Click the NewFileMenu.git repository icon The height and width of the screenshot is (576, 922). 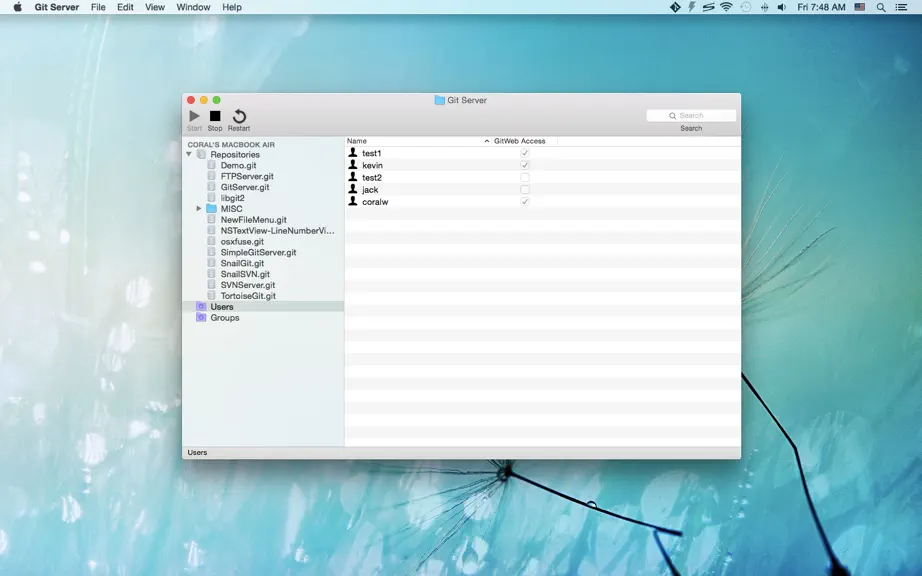point(211,219)
